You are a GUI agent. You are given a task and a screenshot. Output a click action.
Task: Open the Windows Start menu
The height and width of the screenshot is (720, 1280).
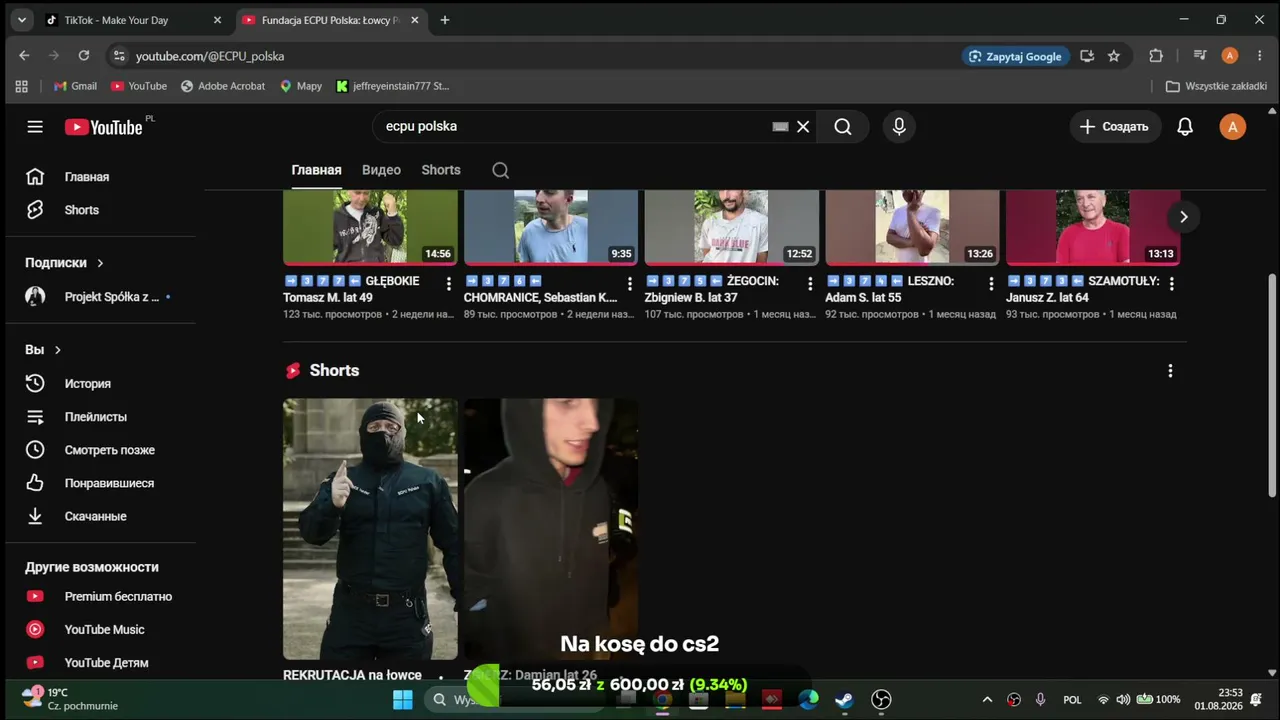[x=403, y=699]
